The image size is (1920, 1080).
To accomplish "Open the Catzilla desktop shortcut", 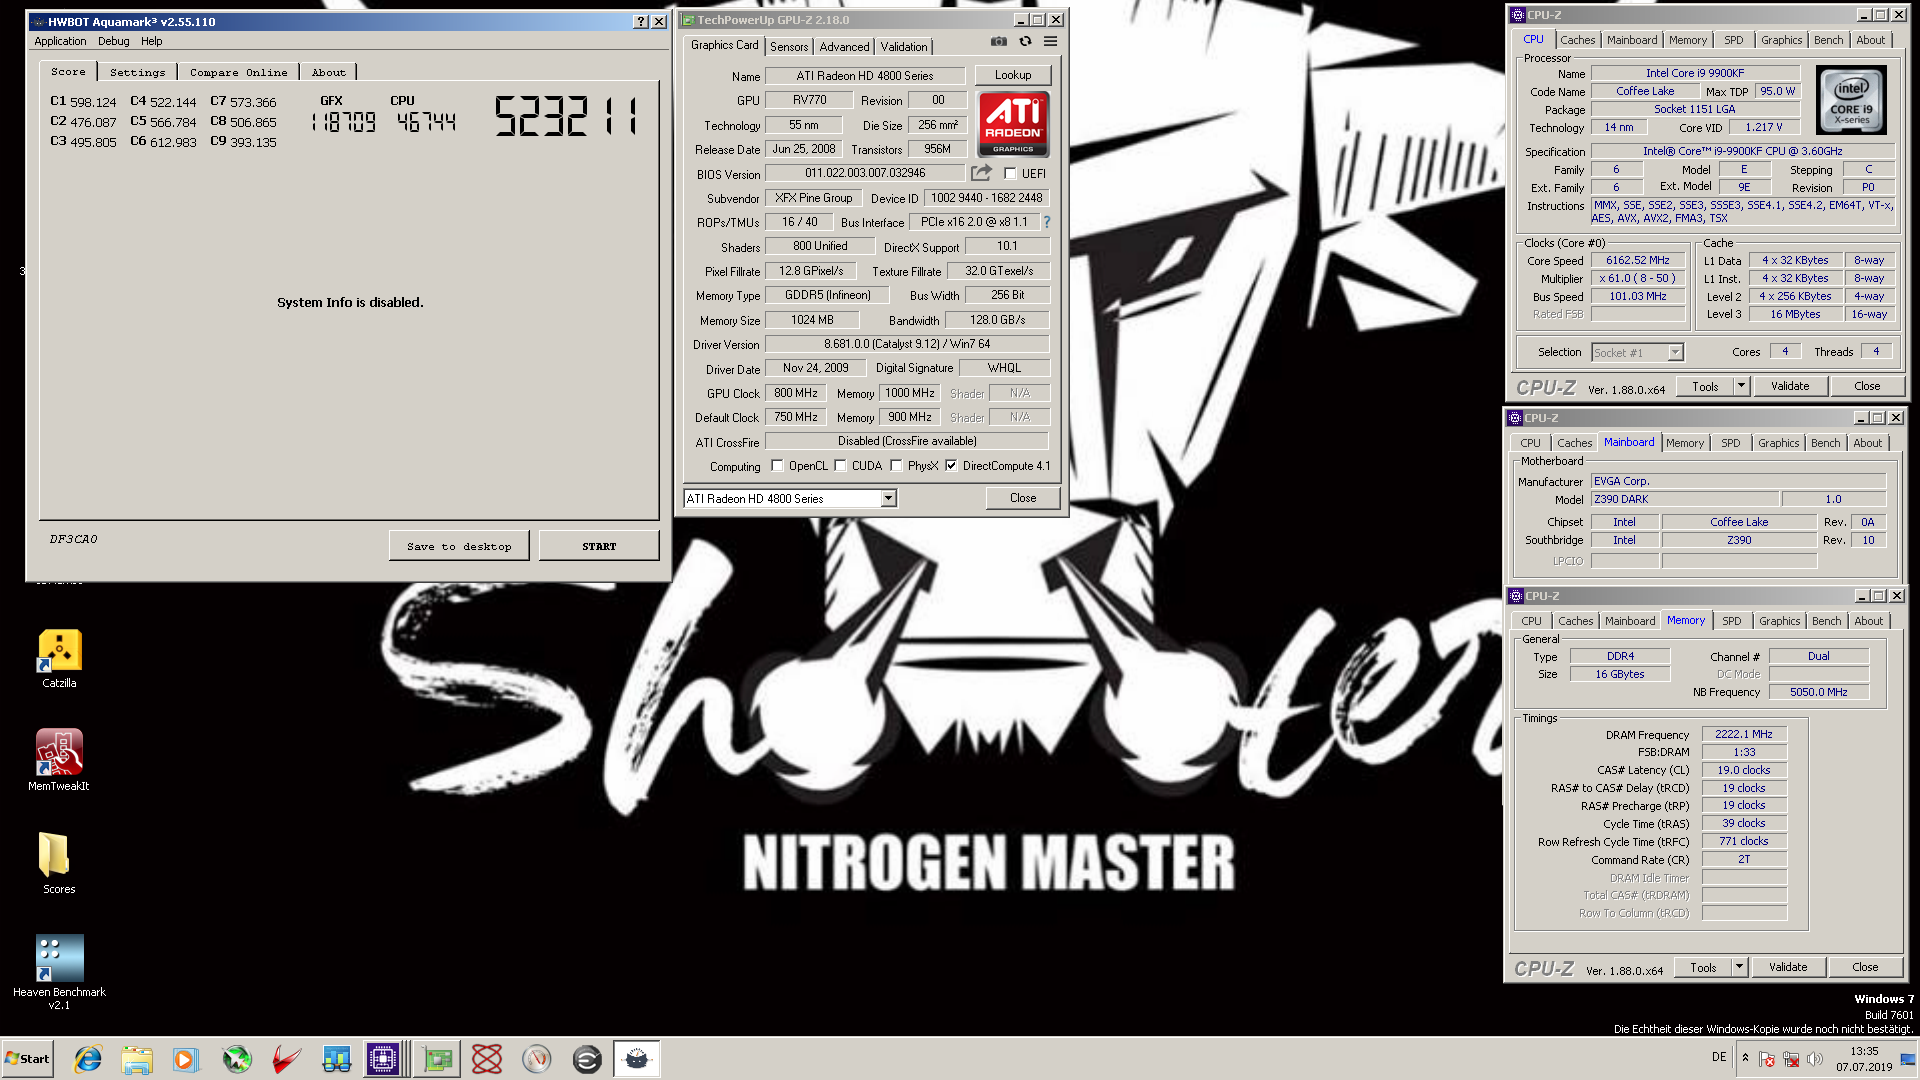I will pyautogui.click(x=59, y=659).
